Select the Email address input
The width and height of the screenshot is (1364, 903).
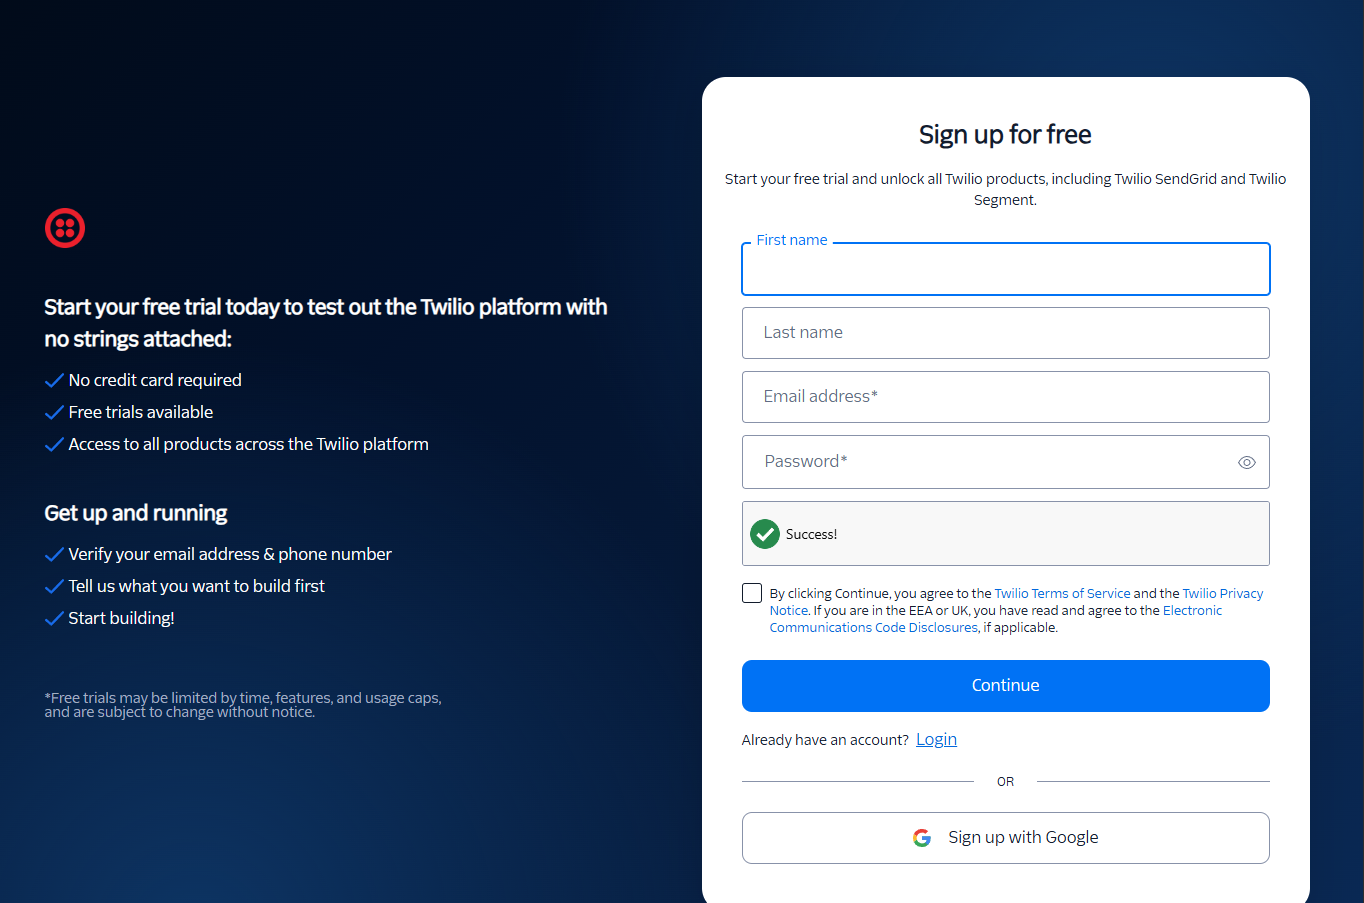click(x=1005, y=397)
